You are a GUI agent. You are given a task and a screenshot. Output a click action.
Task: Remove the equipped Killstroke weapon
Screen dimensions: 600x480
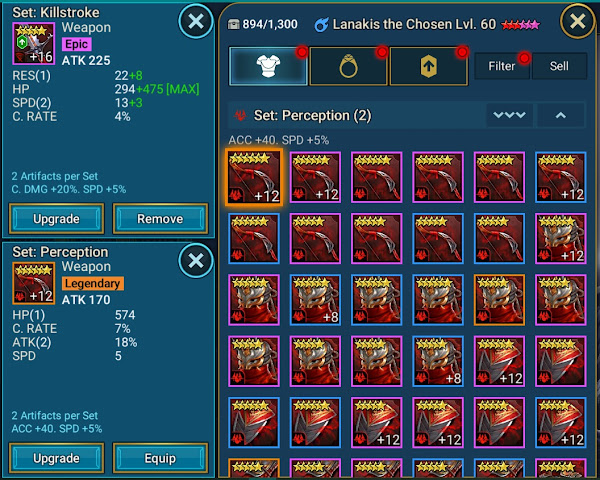tap(160, 219)
